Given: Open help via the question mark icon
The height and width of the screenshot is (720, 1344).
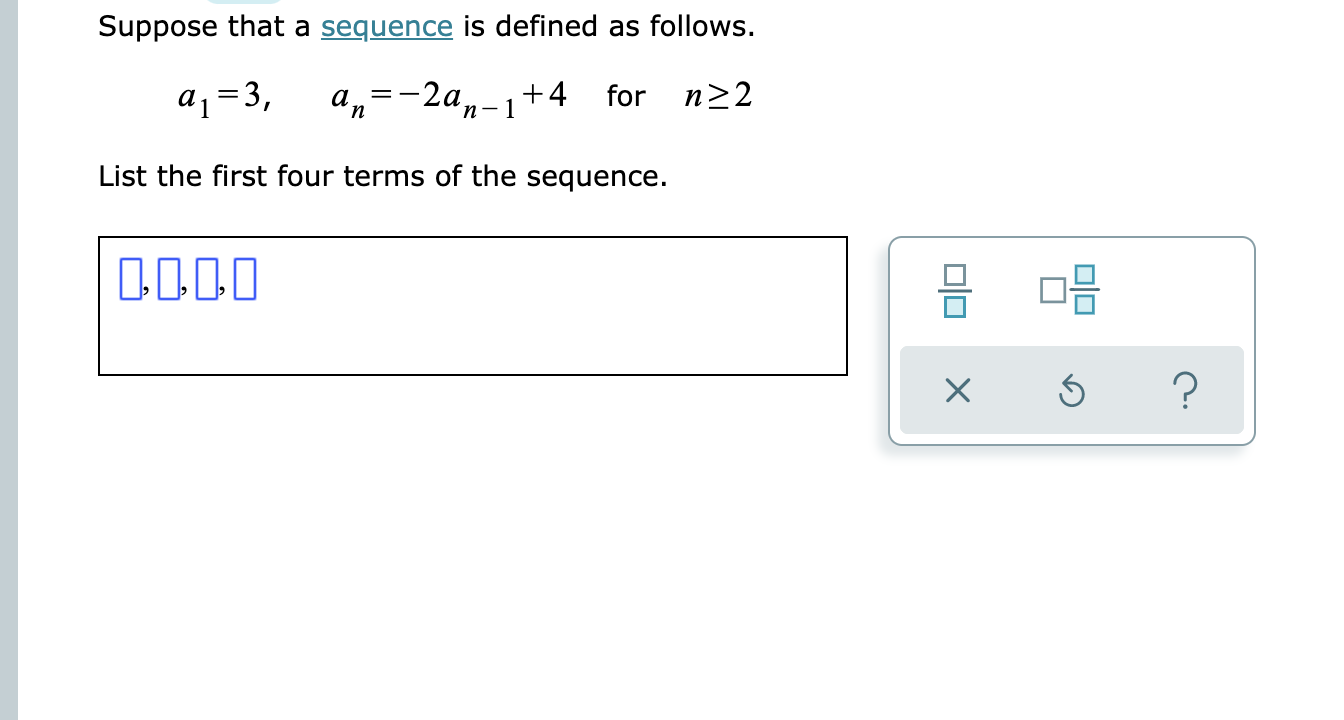Looking at the screenshot, I should (1185, 391).
